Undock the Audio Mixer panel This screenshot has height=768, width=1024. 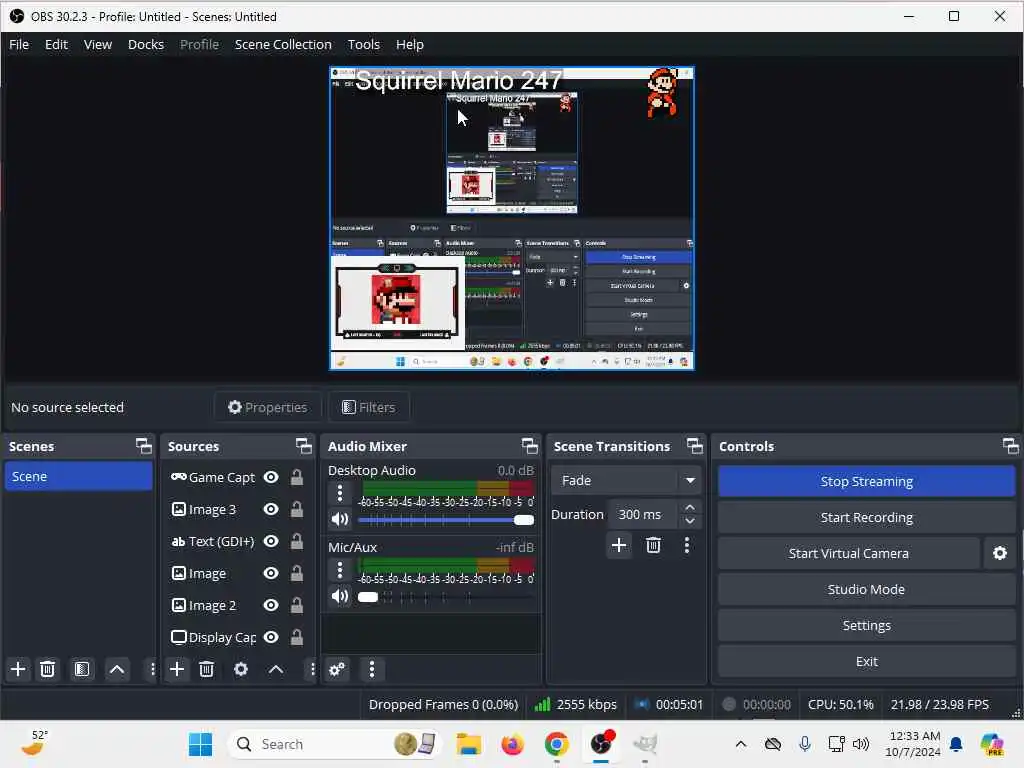click(x=530, y=446)
